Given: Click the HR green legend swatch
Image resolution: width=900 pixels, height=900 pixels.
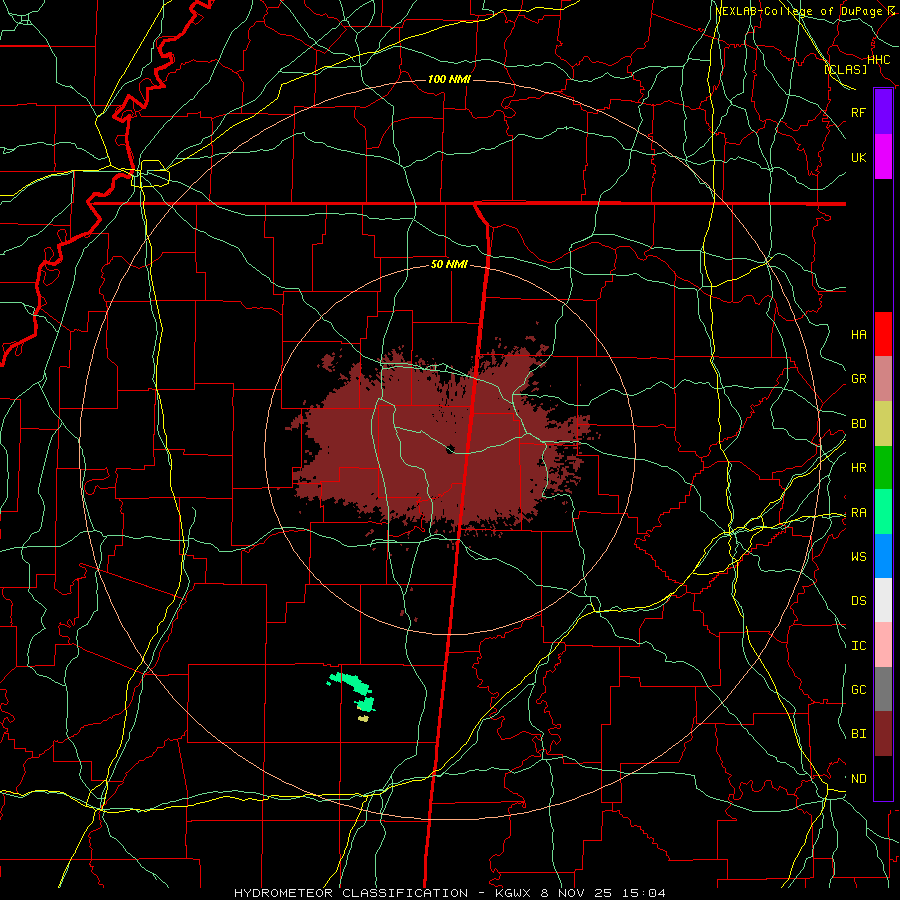Looking at the screenshot, I should pos(883,468).
